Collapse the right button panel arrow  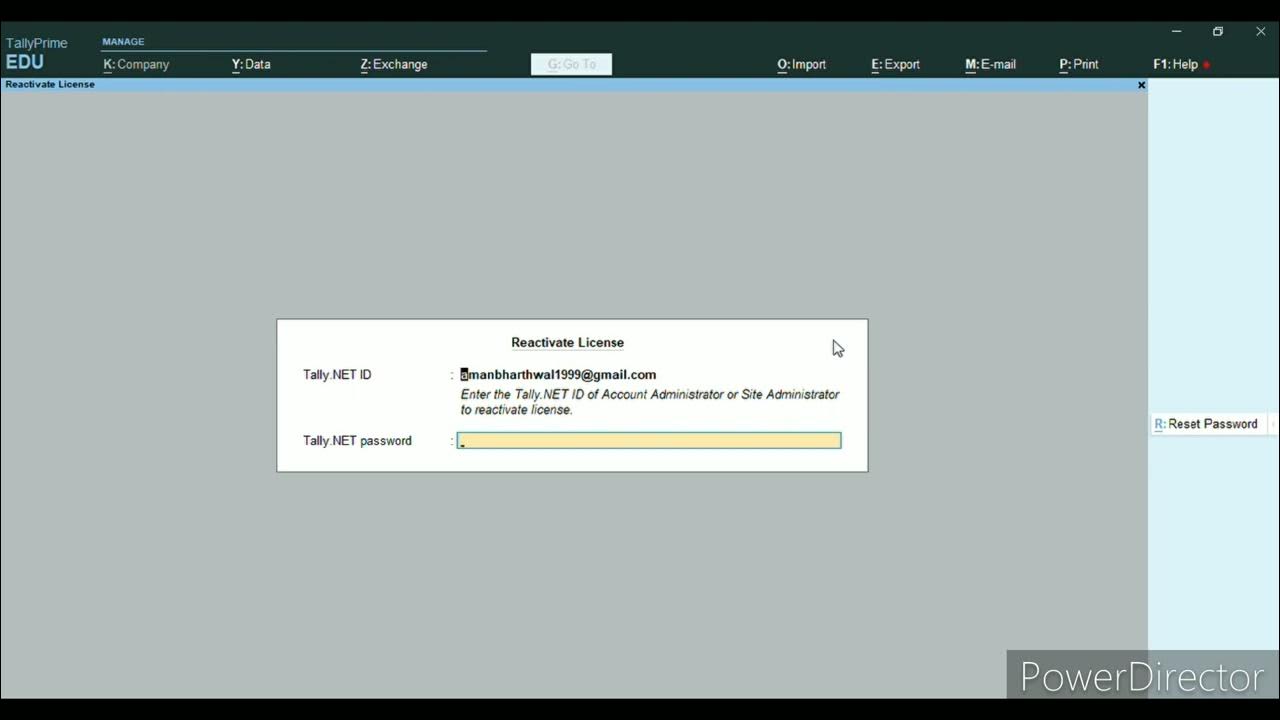pyautogui.click(x=1273, y=424)
